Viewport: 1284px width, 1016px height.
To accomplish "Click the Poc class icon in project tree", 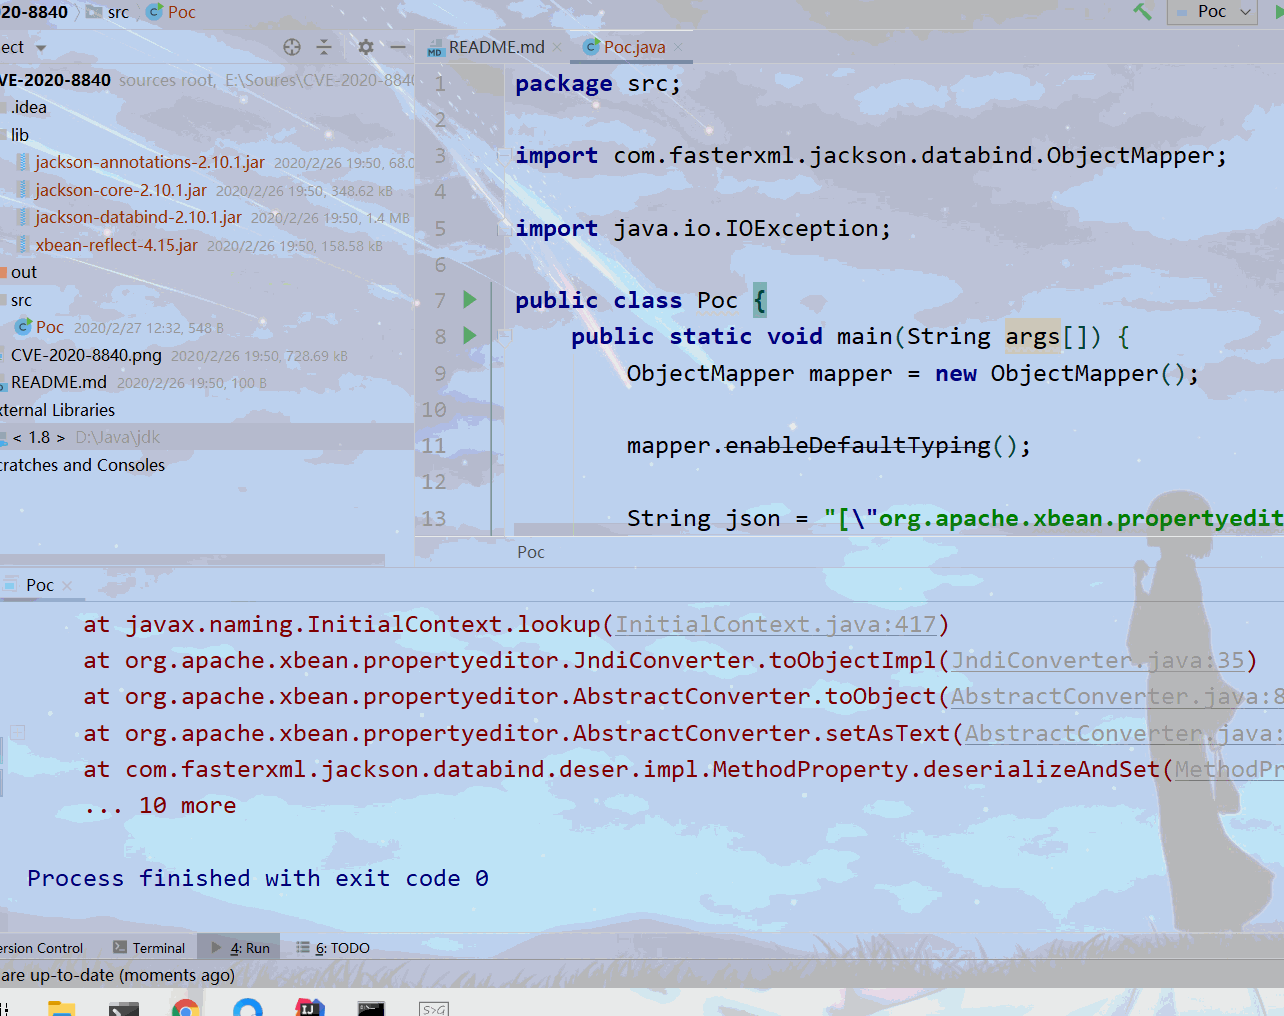I will 24,327.
